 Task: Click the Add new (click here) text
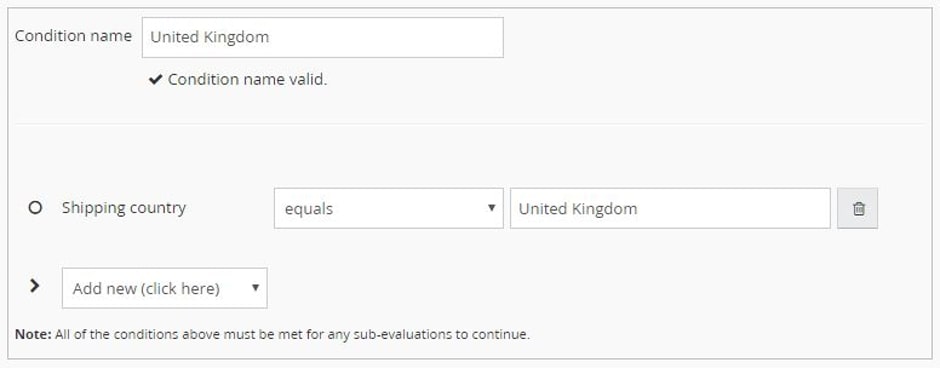(146, 289)
